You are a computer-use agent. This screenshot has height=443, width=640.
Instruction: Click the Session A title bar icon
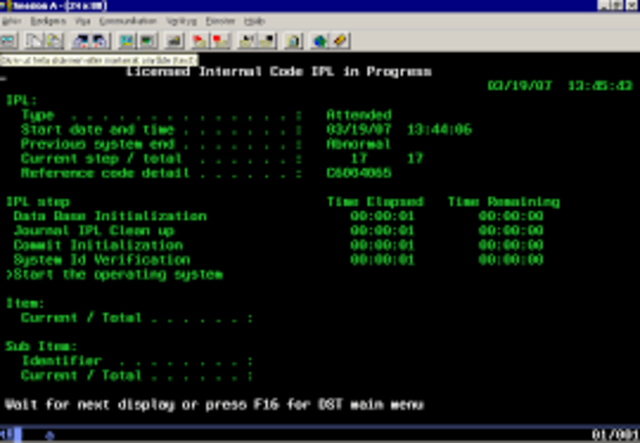click(x=6, y=6)
